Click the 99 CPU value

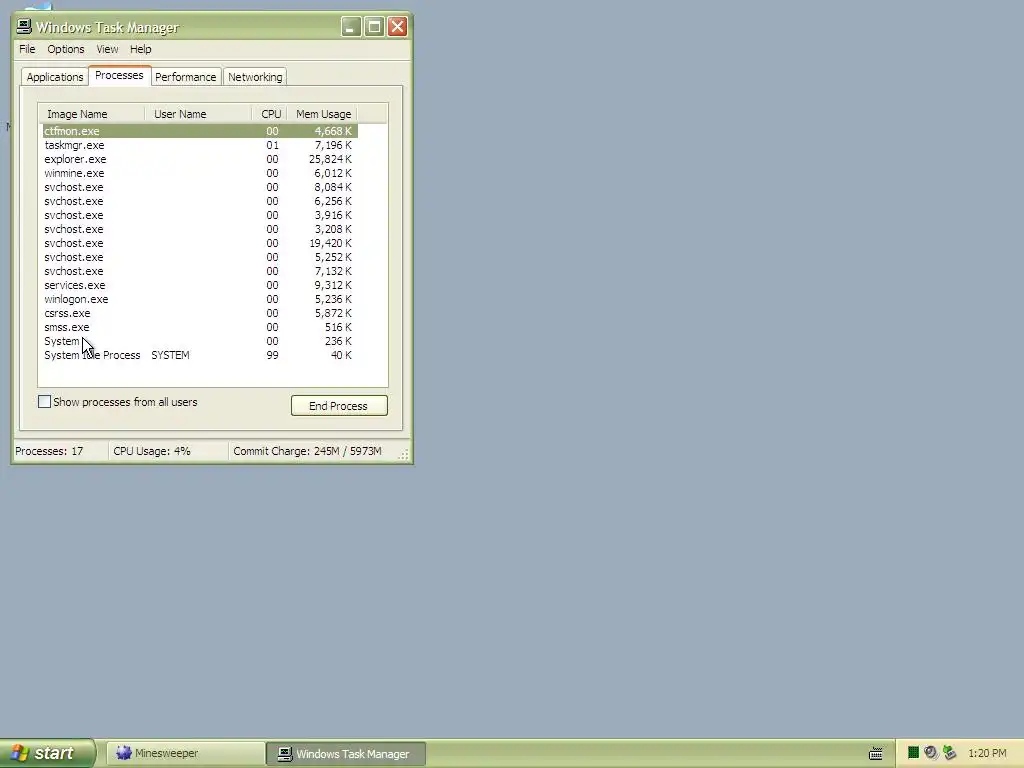point(272,355)
